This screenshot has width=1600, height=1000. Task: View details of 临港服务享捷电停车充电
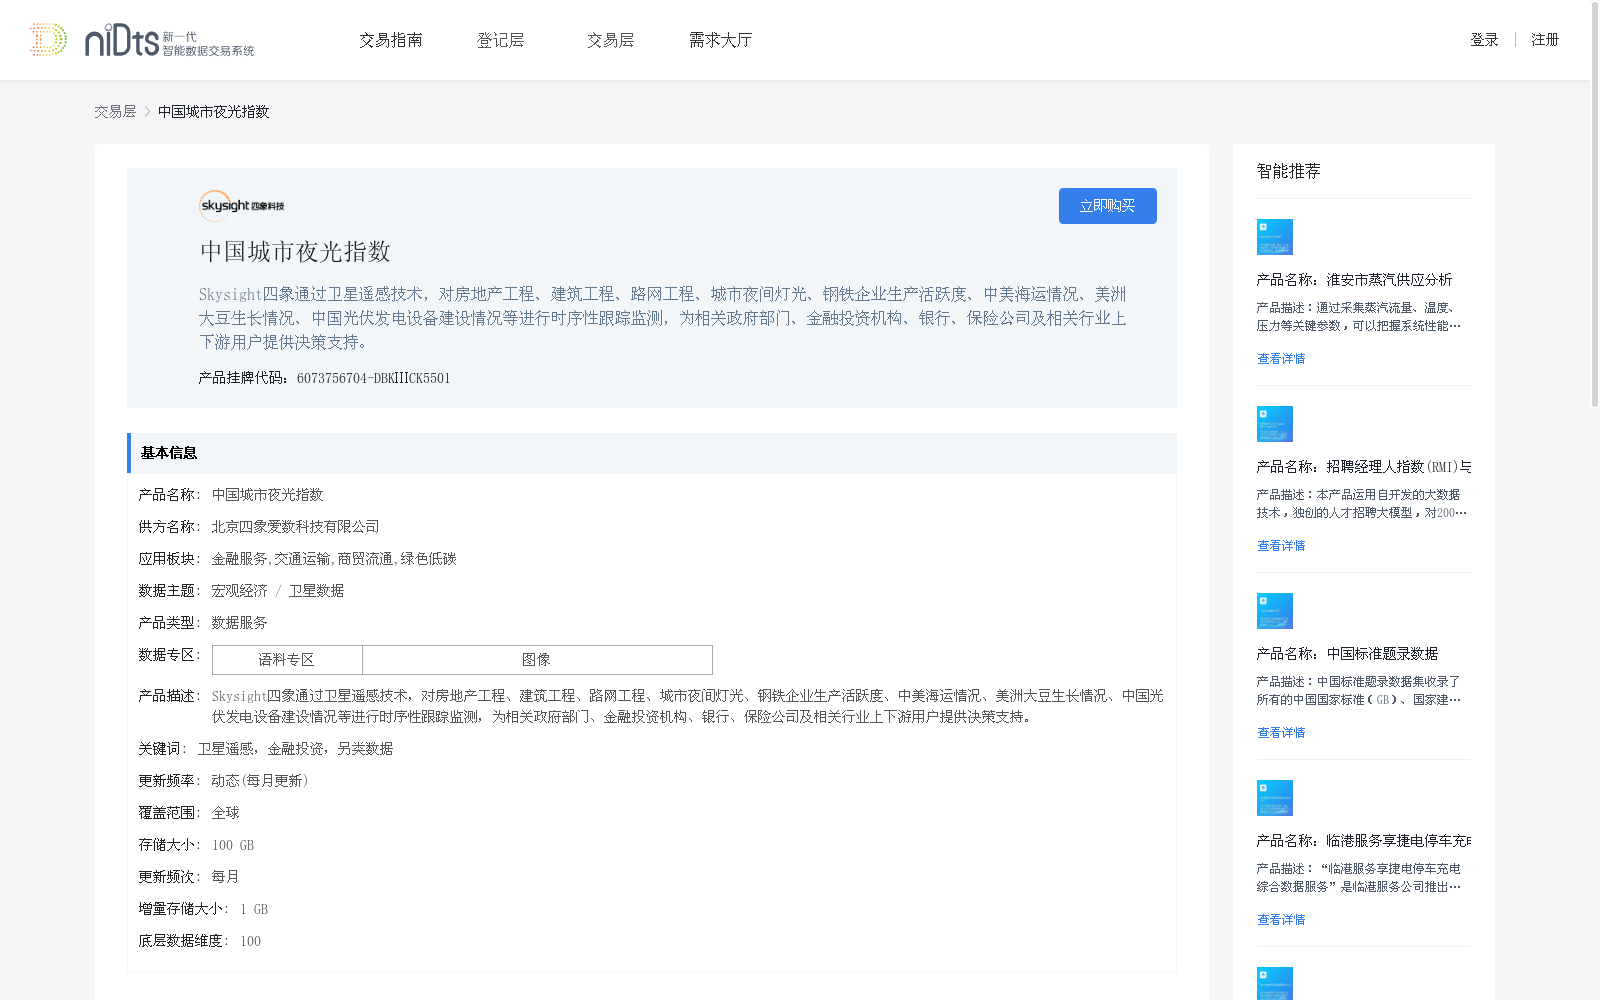pyautogui.click(x=1281, y=920)
